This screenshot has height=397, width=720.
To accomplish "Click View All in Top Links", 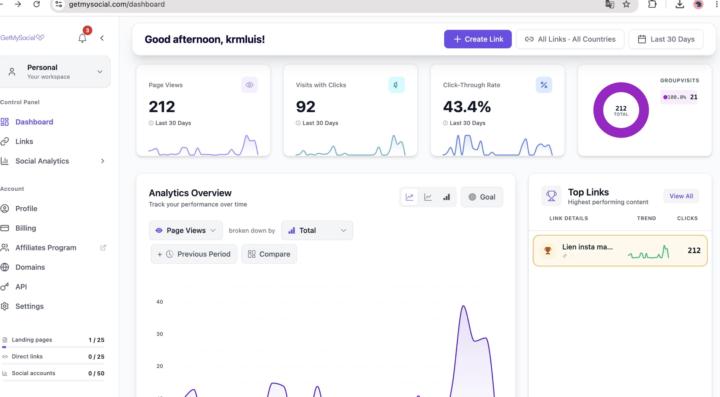I will 681,196.
